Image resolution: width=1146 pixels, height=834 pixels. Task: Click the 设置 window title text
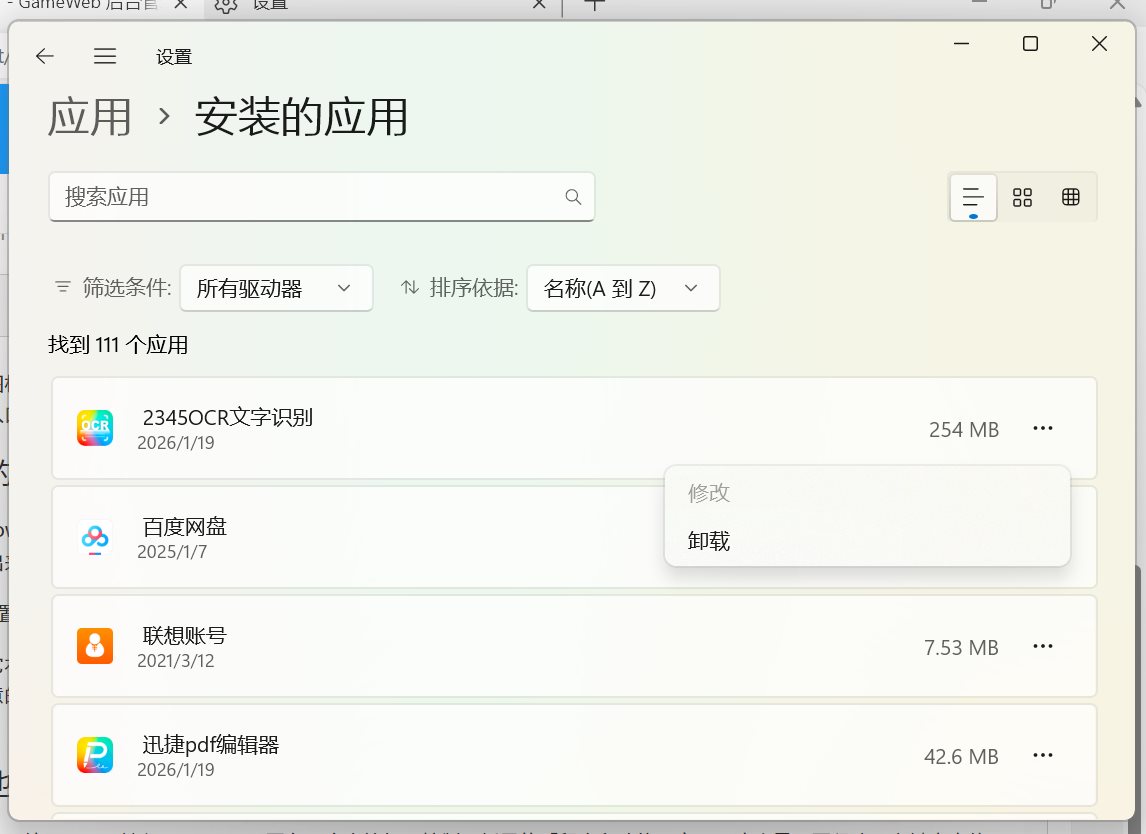click(x=174, y=57)
